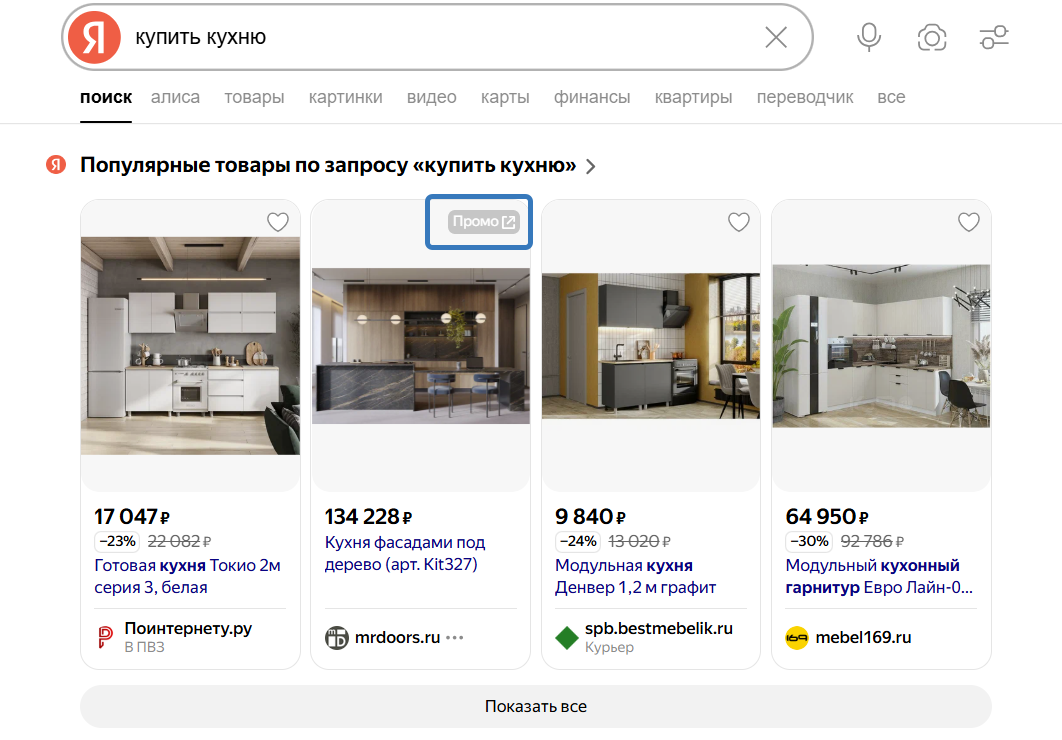Toggle heart on Евро Лайн kitchen card

[x=968, y=222]
